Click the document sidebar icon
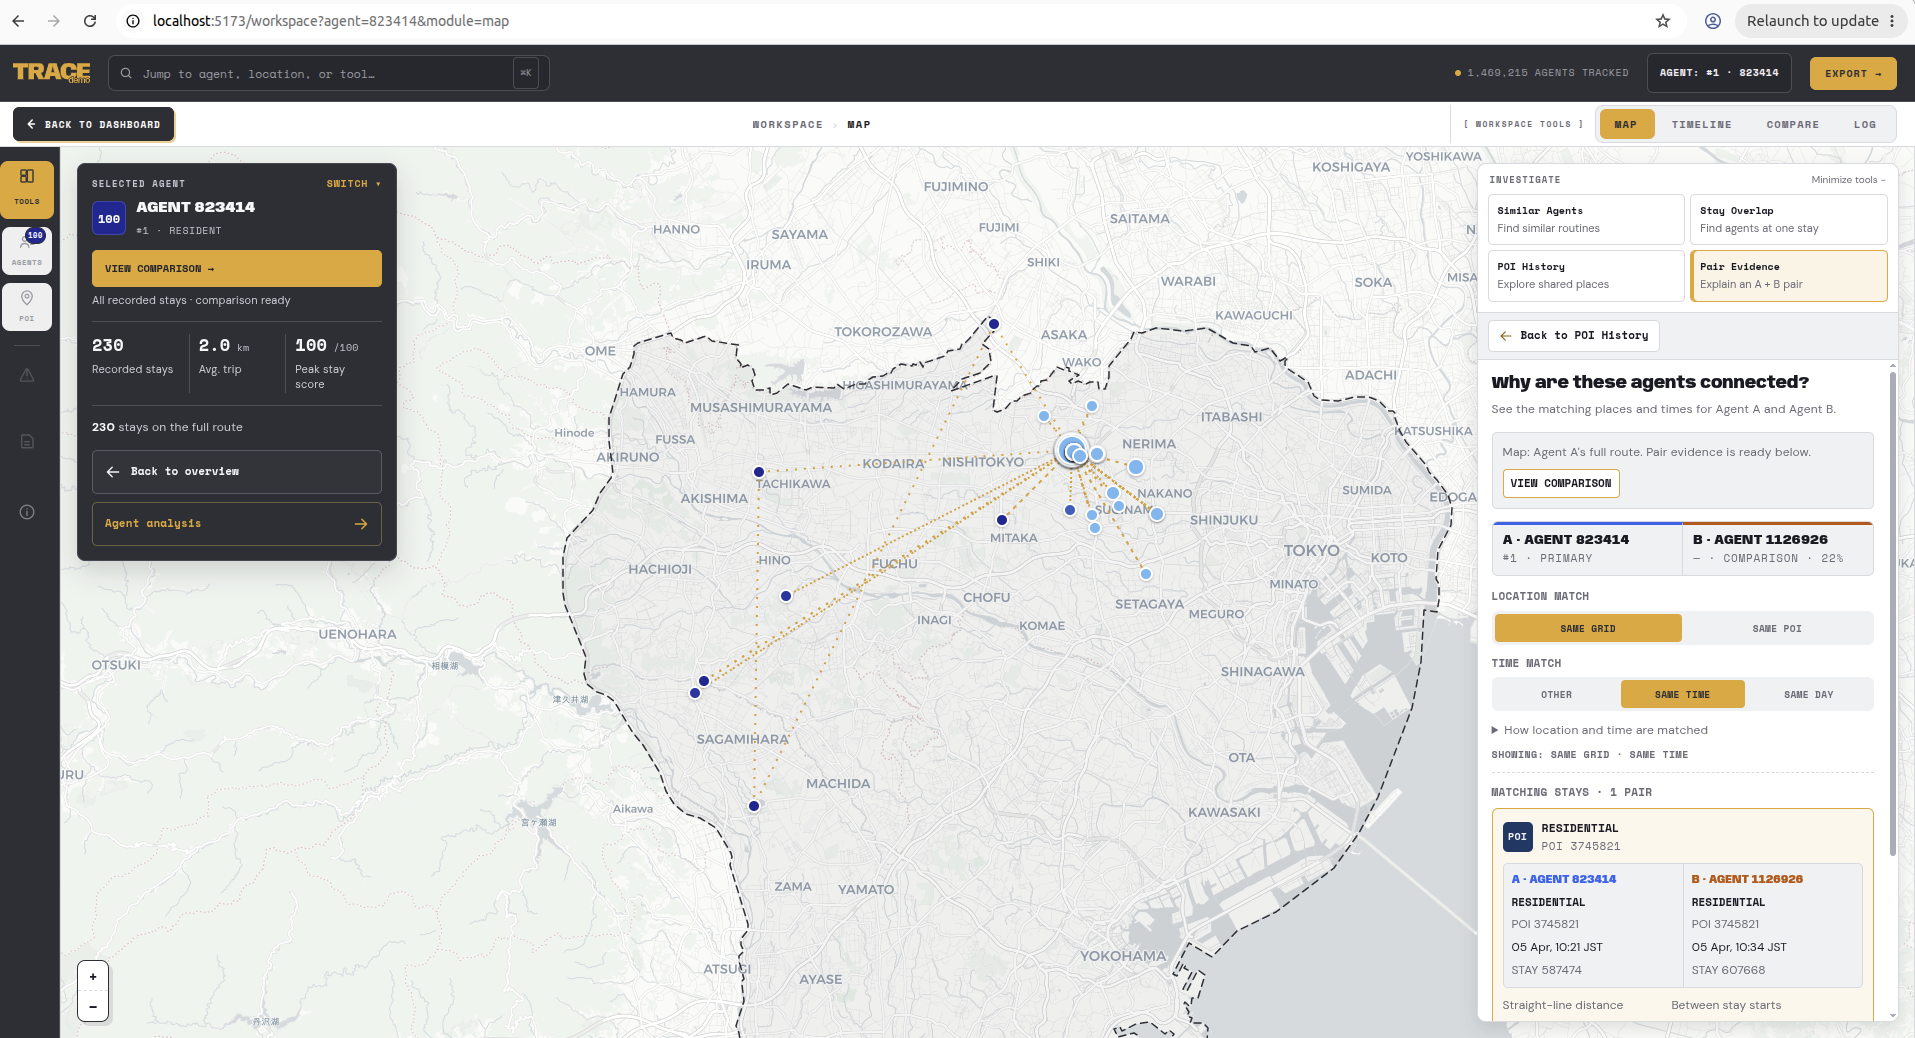The image size is (1915, 1038). point(27,442)
